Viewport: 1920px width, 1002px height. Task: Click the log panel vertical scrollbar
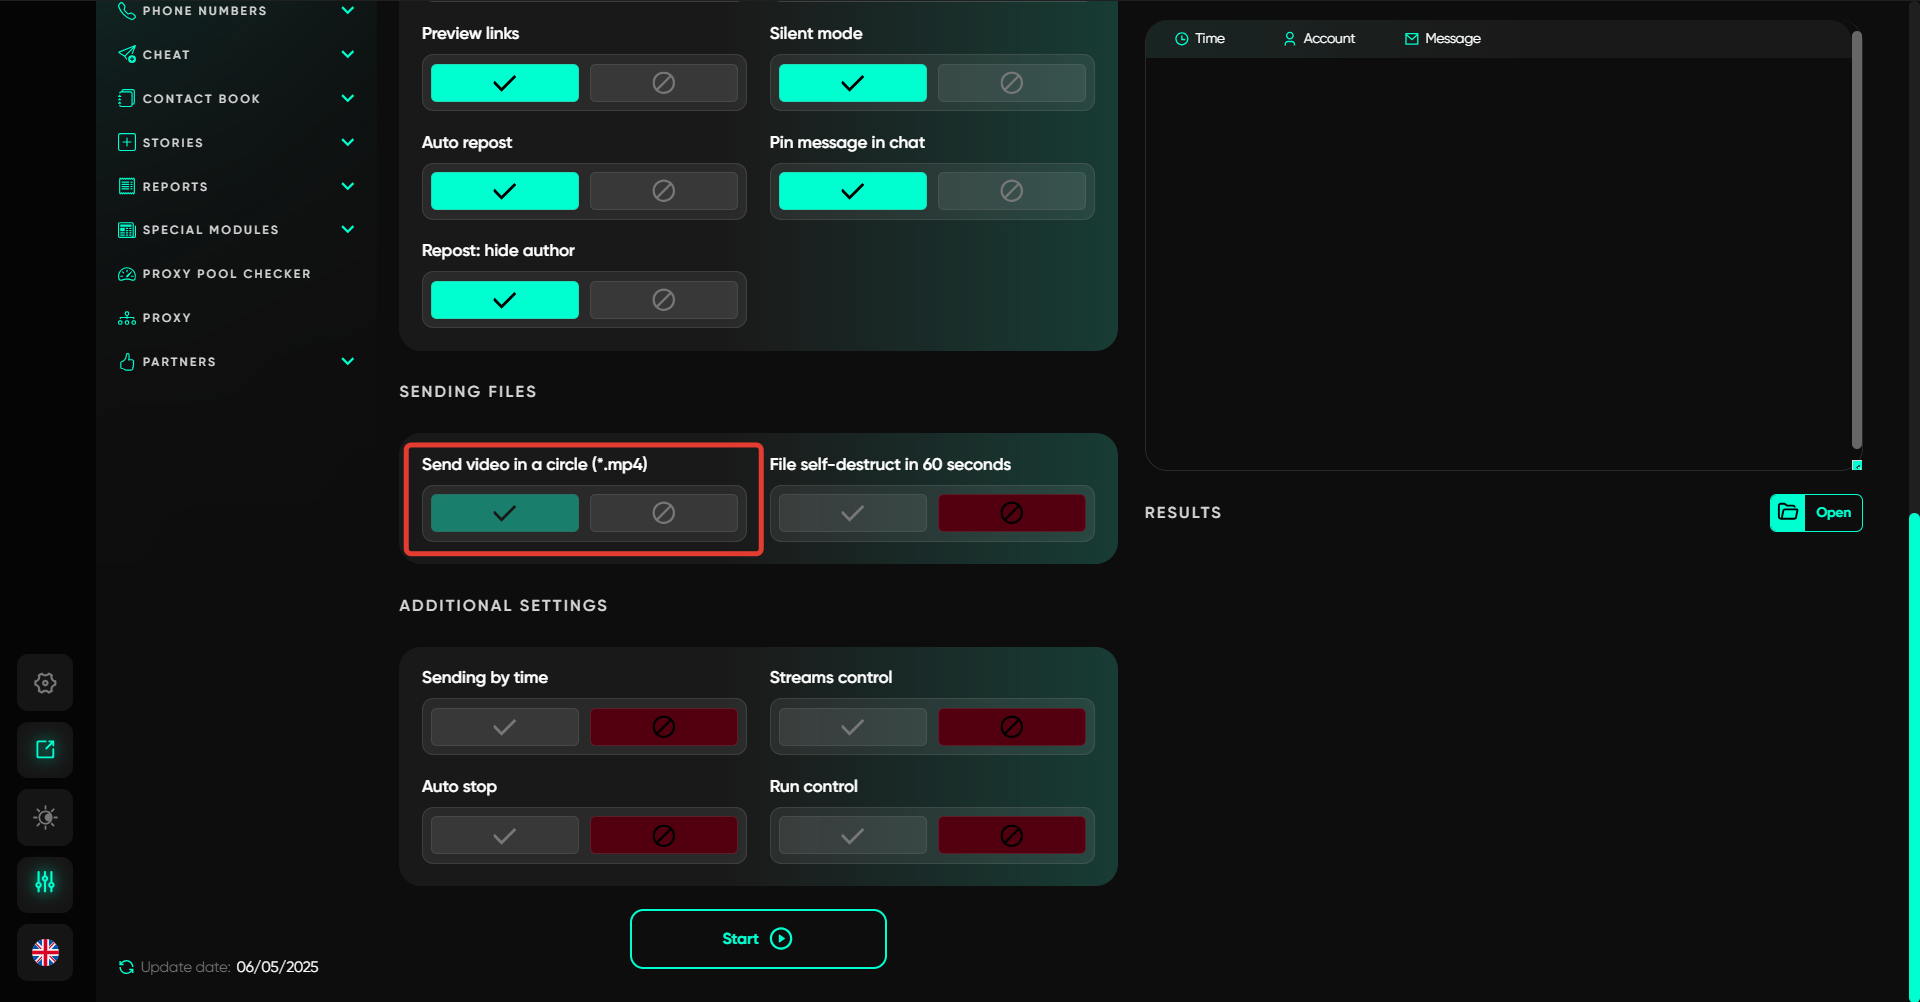click(1856, 240)
